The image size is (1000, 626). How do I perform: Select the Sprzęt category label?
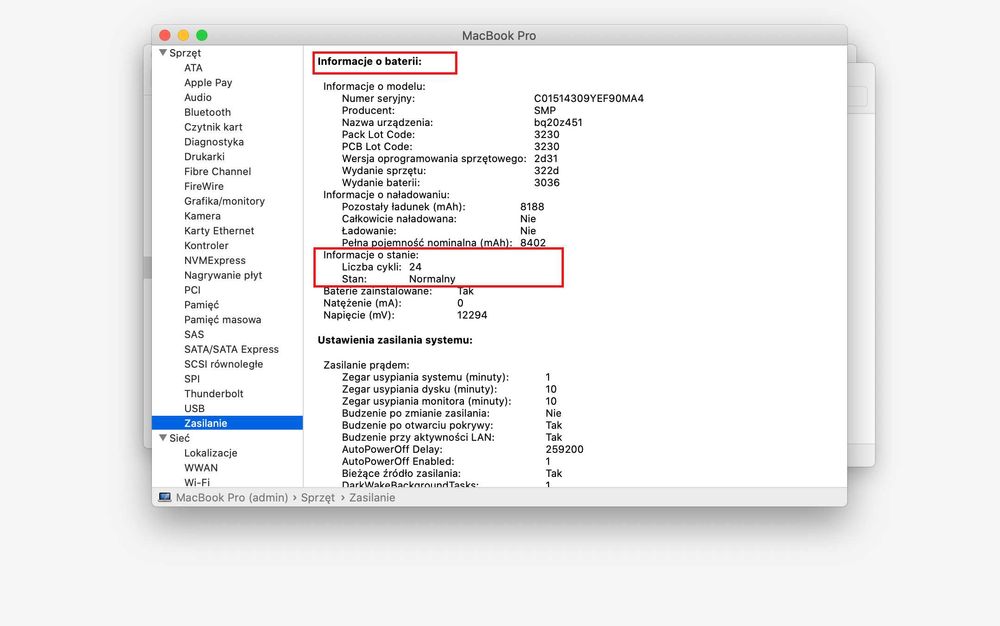pyautogui.click(x=185, y=53)
